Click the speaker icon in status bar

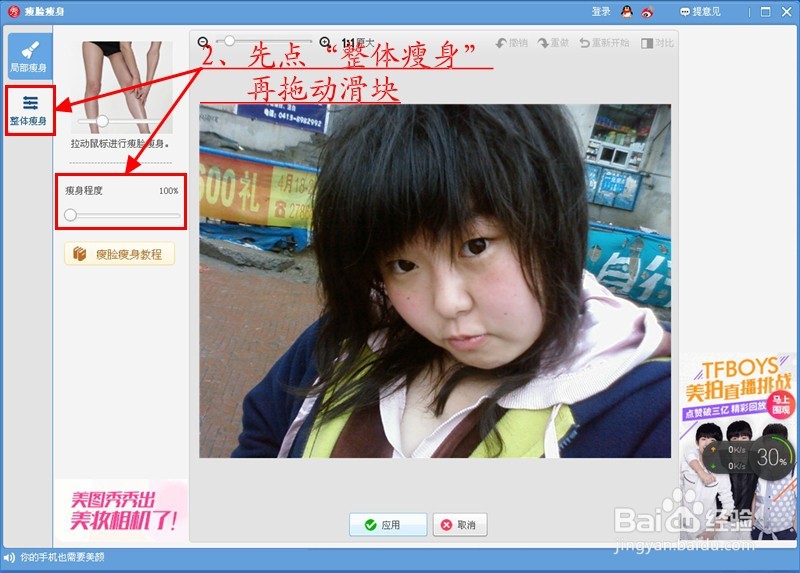(9, 557)
